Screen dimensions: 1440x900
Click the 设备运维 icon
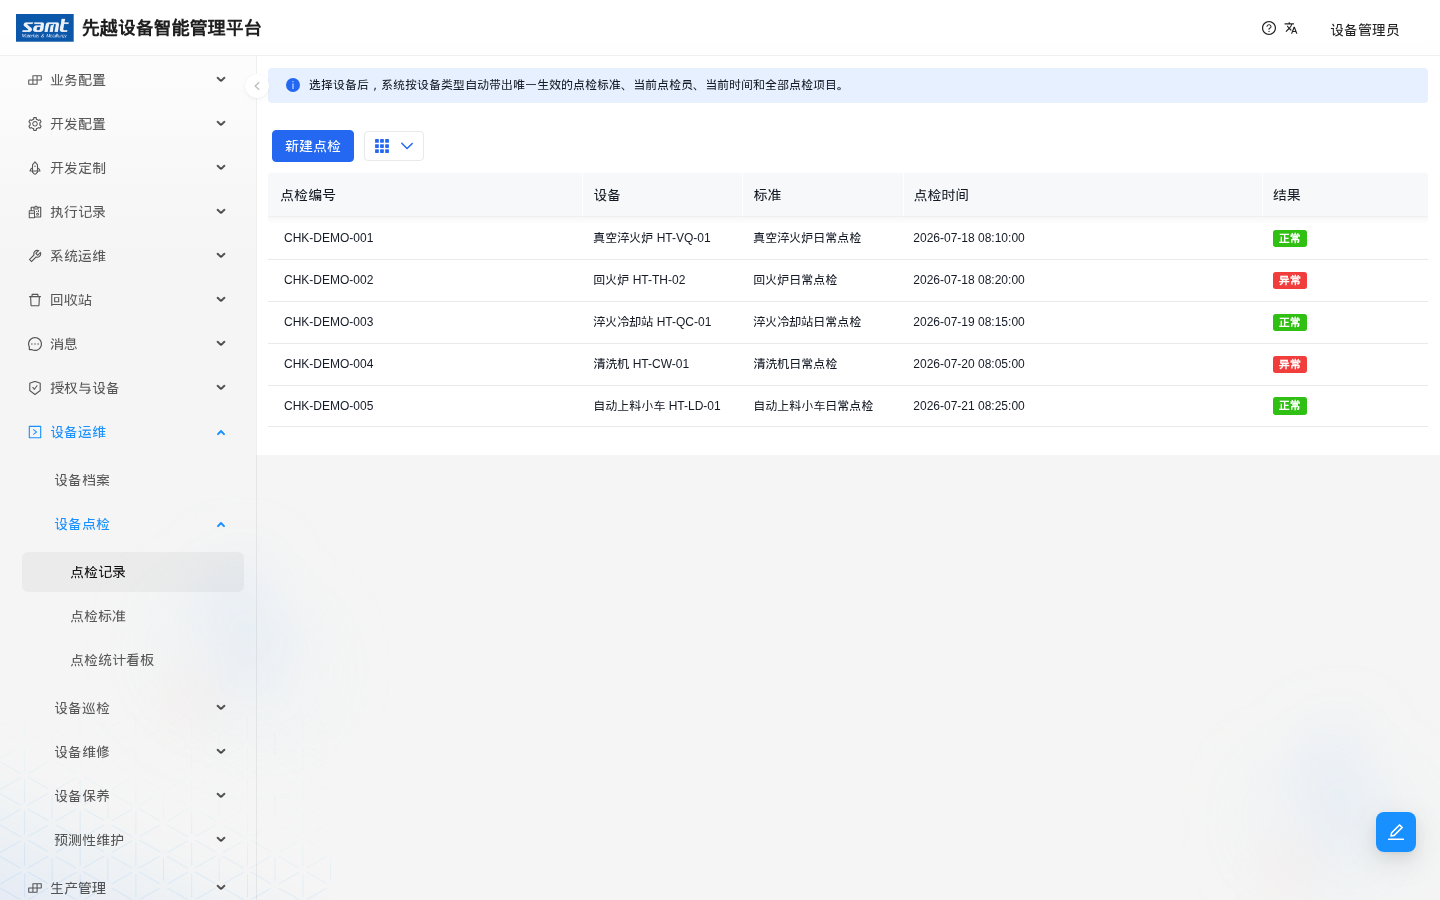pyautogui.click(x=35, y=432)
